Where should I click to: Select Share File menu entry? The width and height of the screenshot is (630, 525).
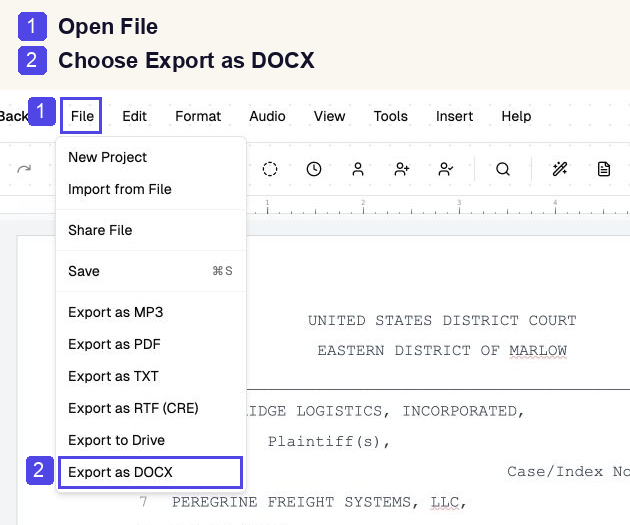(151, 230)
